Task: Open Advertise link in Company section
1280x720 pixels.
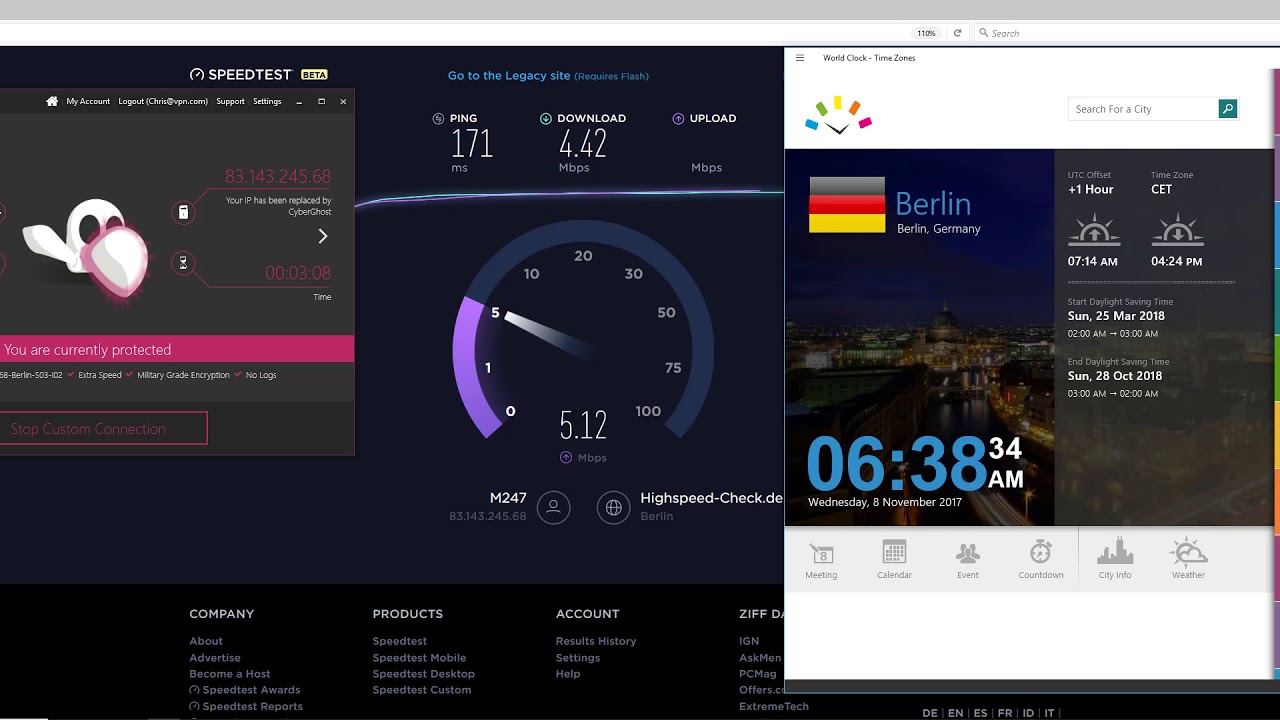Action: pos(215,658)
